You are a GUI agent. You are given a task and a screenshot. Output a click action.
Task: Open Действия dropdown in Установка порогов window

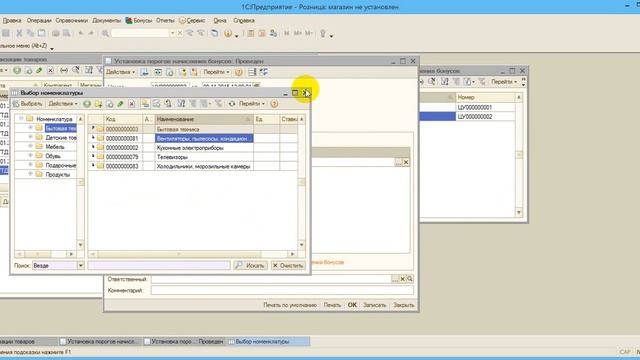point(120,72)
